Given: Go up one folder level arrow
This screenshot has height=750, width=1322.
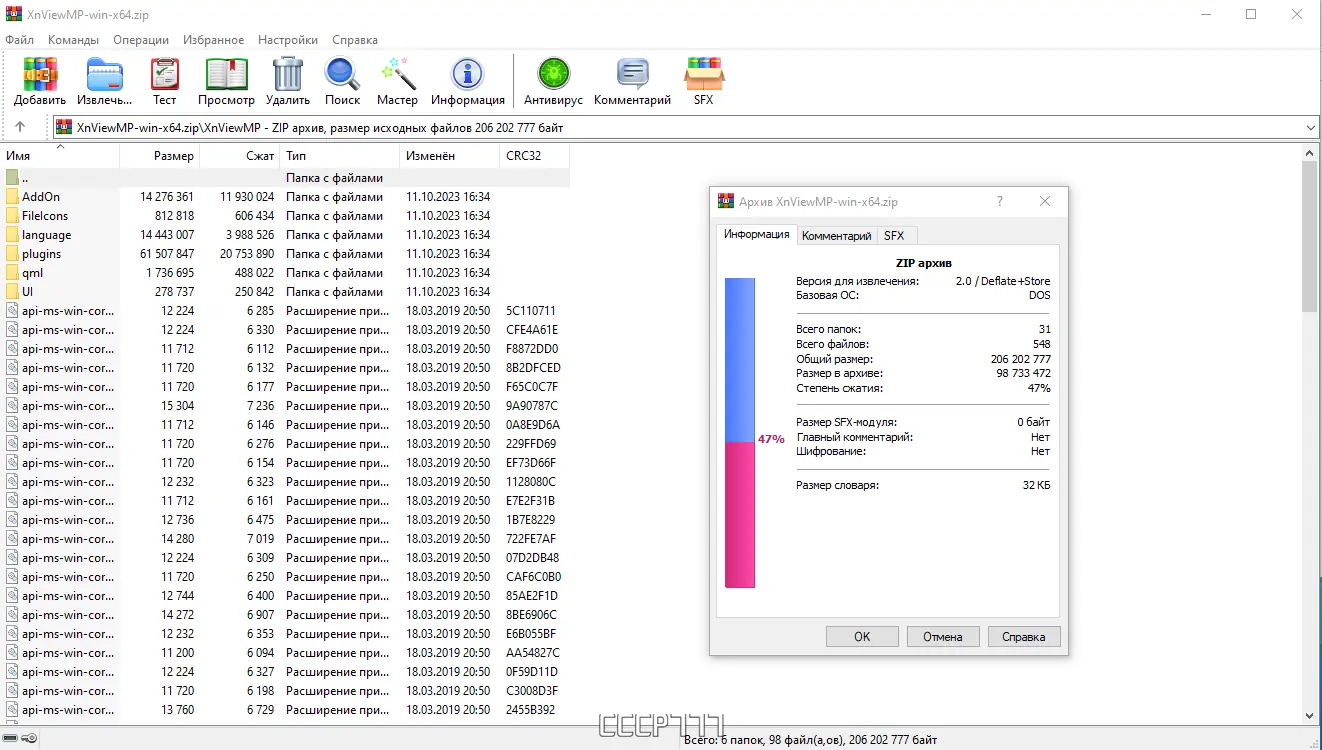Looking at the screenshot, I should coord(20,128).
